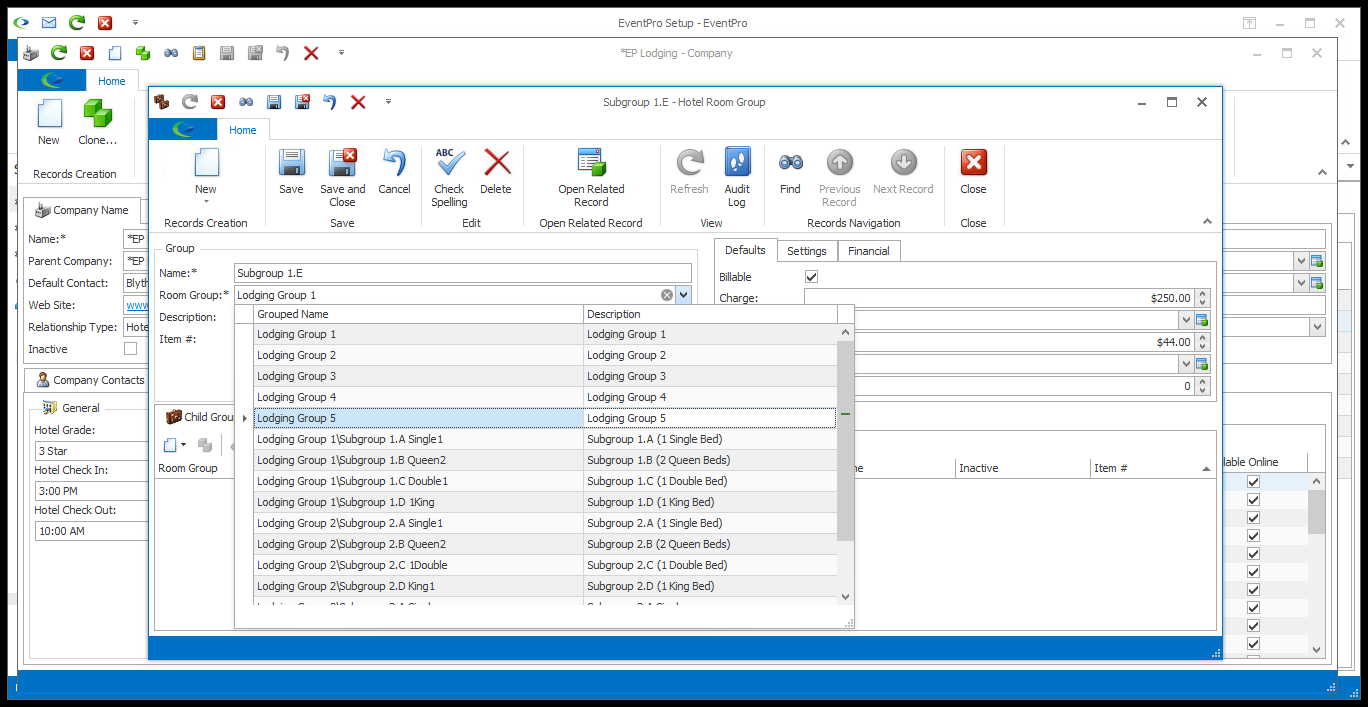The image size is (1368, 707).
Task: Click the Home tab in the Hotel Room Group ribbon
Action: [x=243, y=130]
